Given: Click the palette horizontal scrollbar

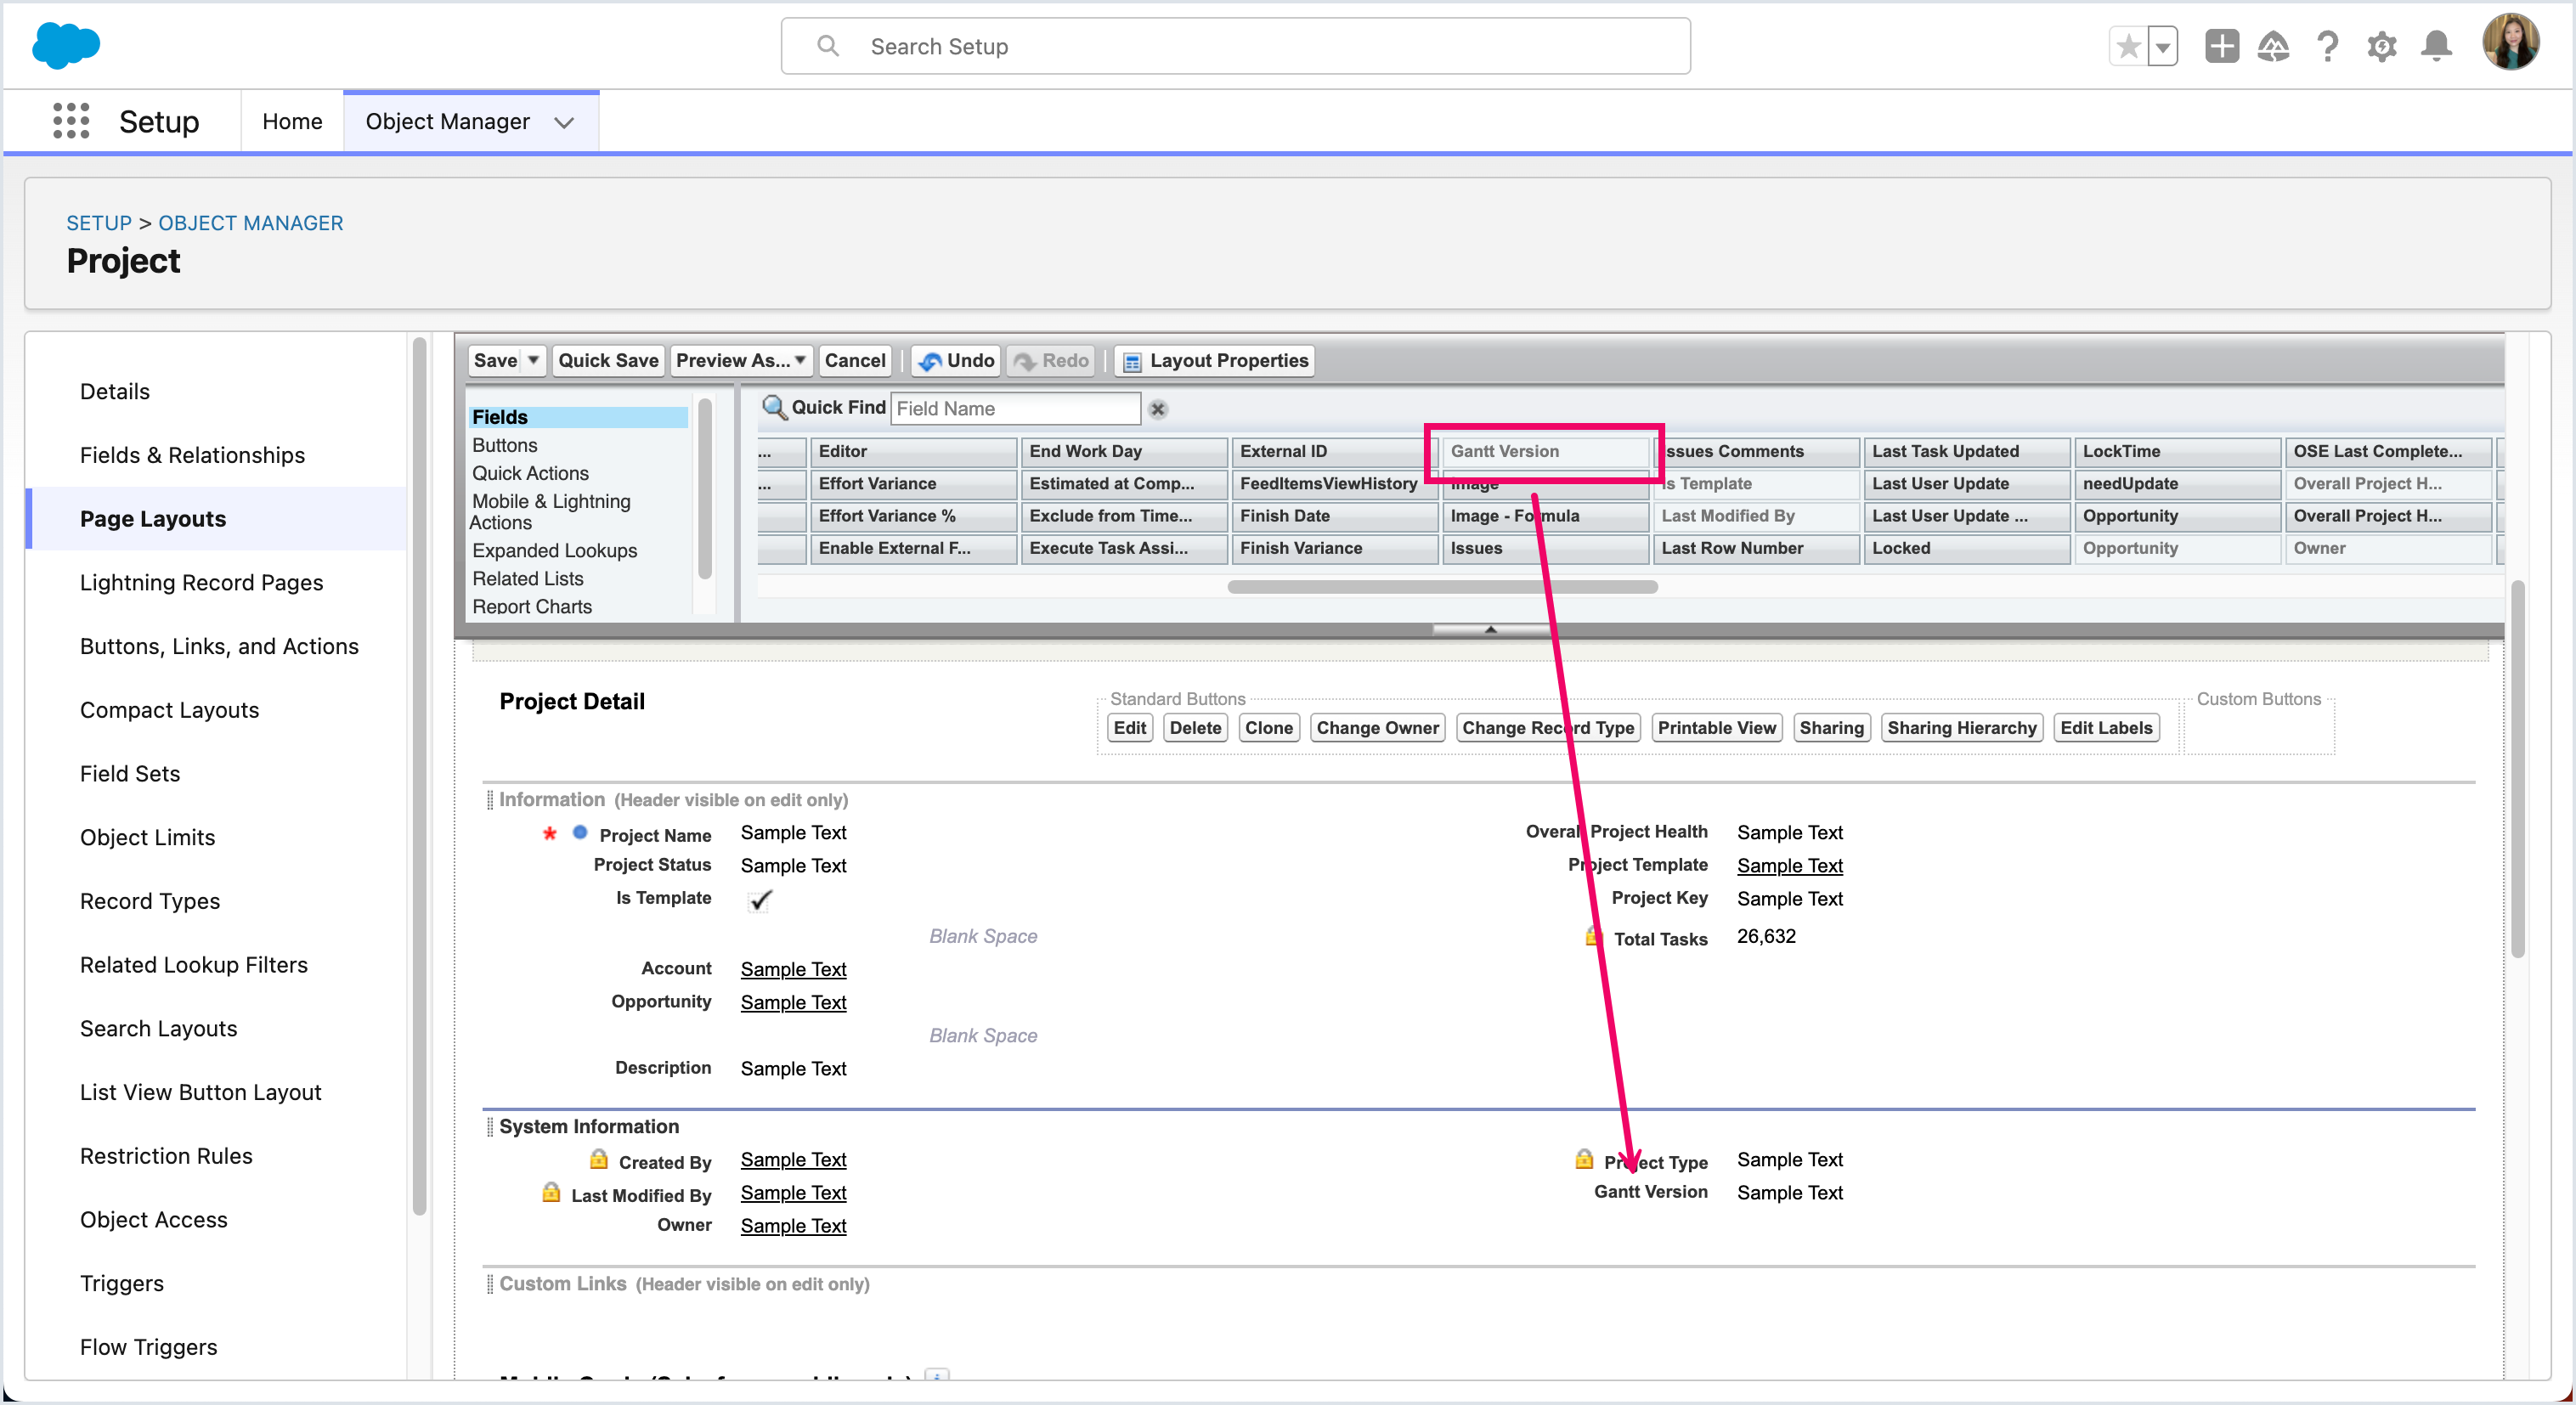Looking at the screenshot, I should pos(1443,587).
